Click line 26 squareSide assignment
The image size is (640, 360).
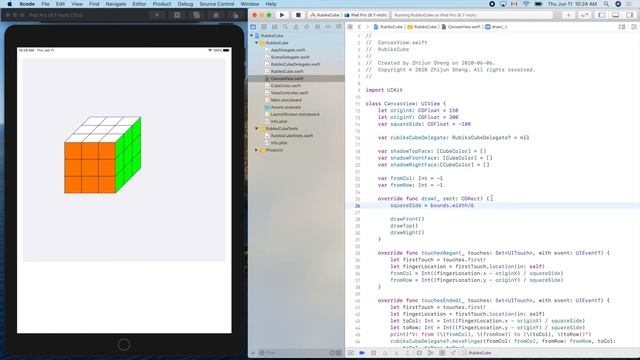(x=432, y=206)
